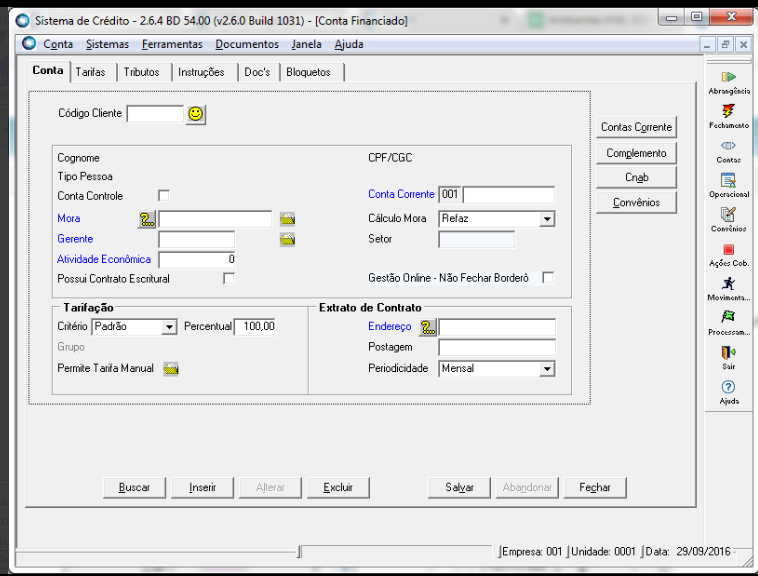
Task: Click the Conta Corrente account number field
Action: [x=509, y=195]
